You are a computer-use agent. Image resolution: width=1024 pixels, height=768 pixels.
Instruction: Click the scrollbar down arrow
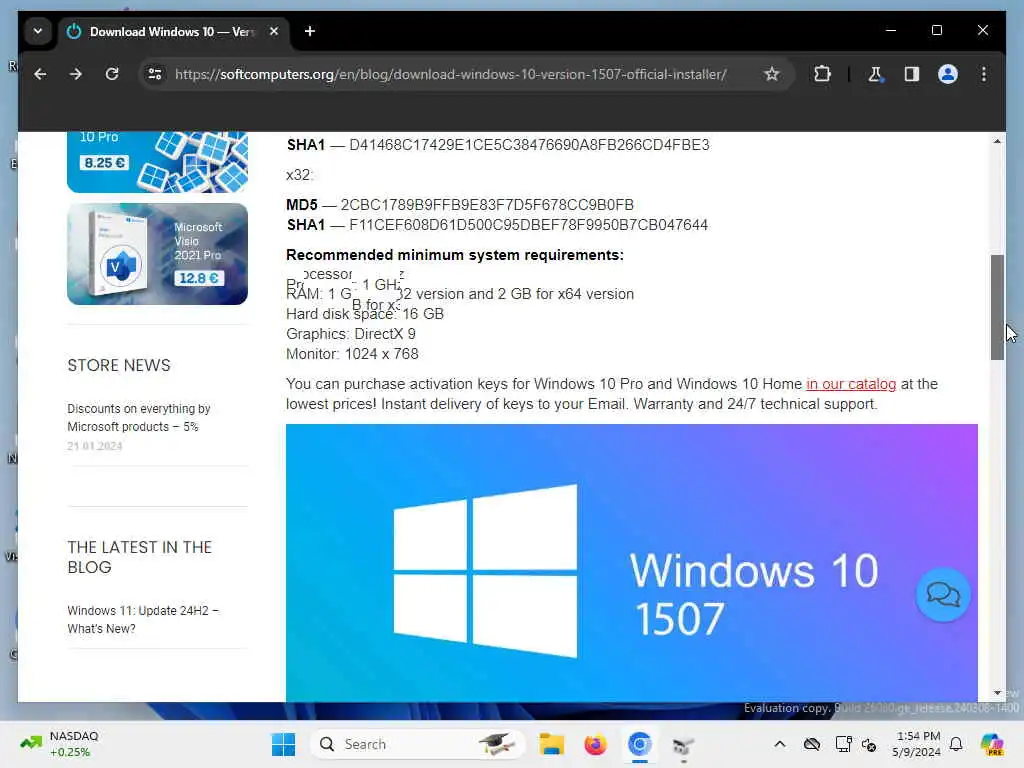click(x=997, y=692)
